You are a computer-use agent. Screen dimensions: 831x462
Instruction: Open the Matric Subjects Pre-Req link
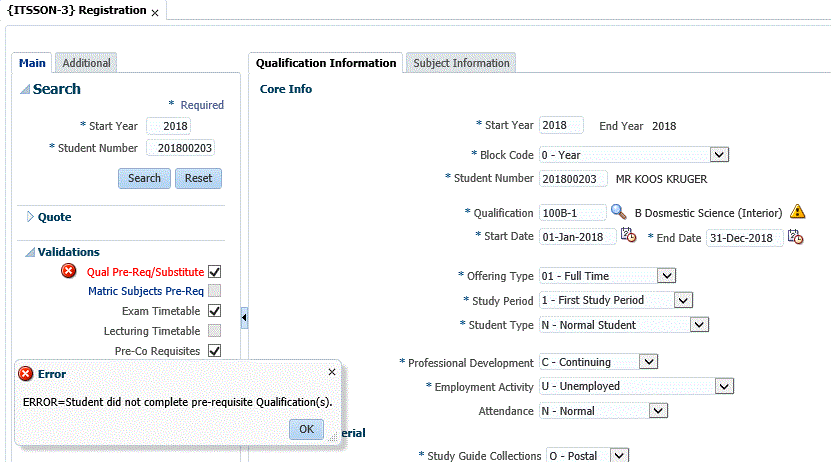146,291
